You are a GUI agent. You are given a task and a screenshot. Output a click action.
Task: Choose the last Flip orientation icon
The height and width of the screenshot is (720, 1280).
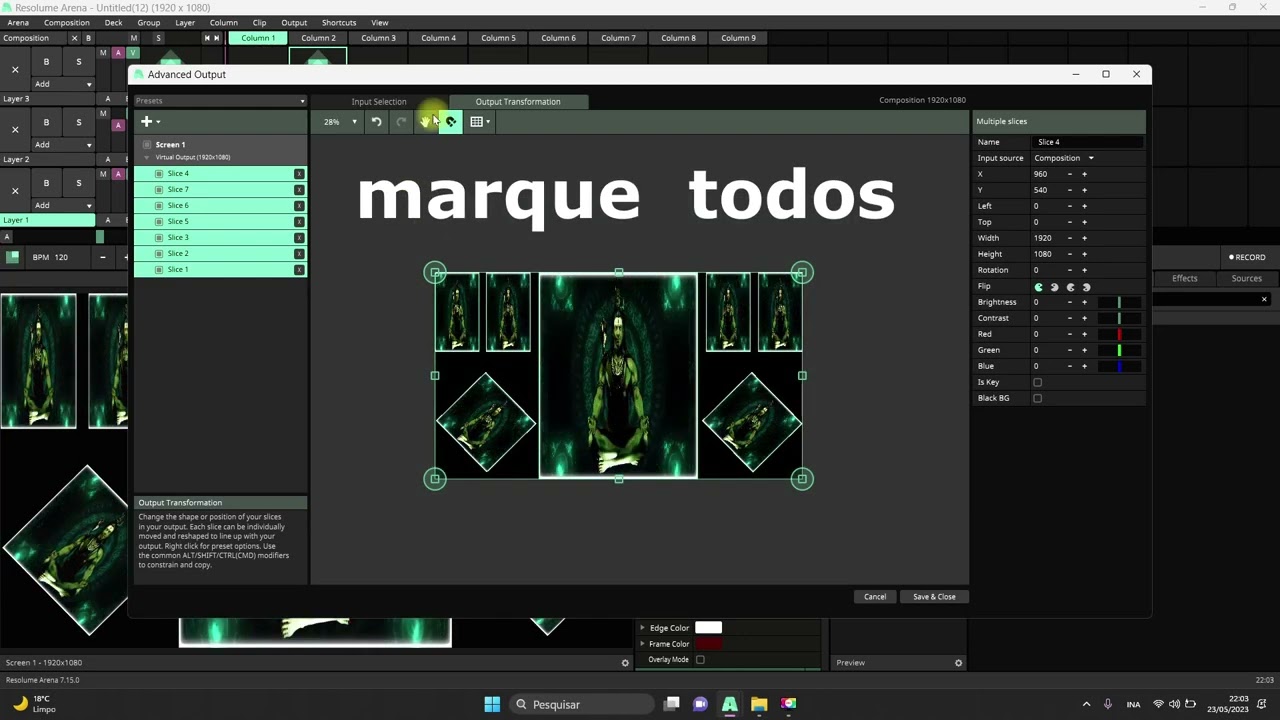tap(1087, 287)
